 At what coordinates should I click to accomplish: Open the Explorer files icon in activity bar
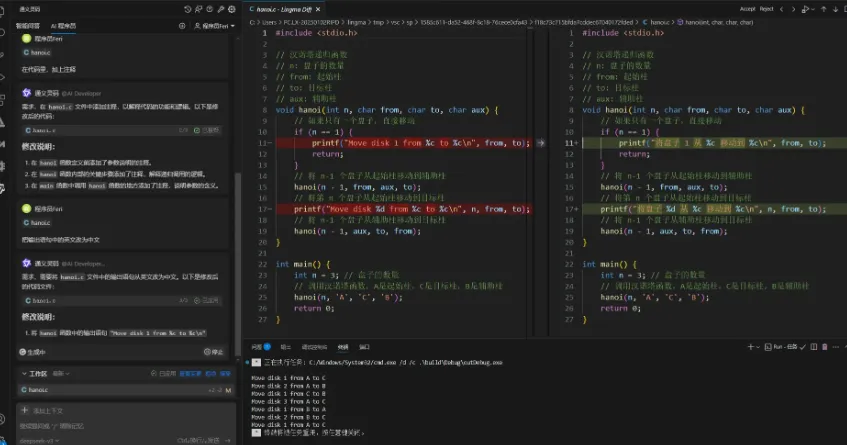[x=2, y=10]
